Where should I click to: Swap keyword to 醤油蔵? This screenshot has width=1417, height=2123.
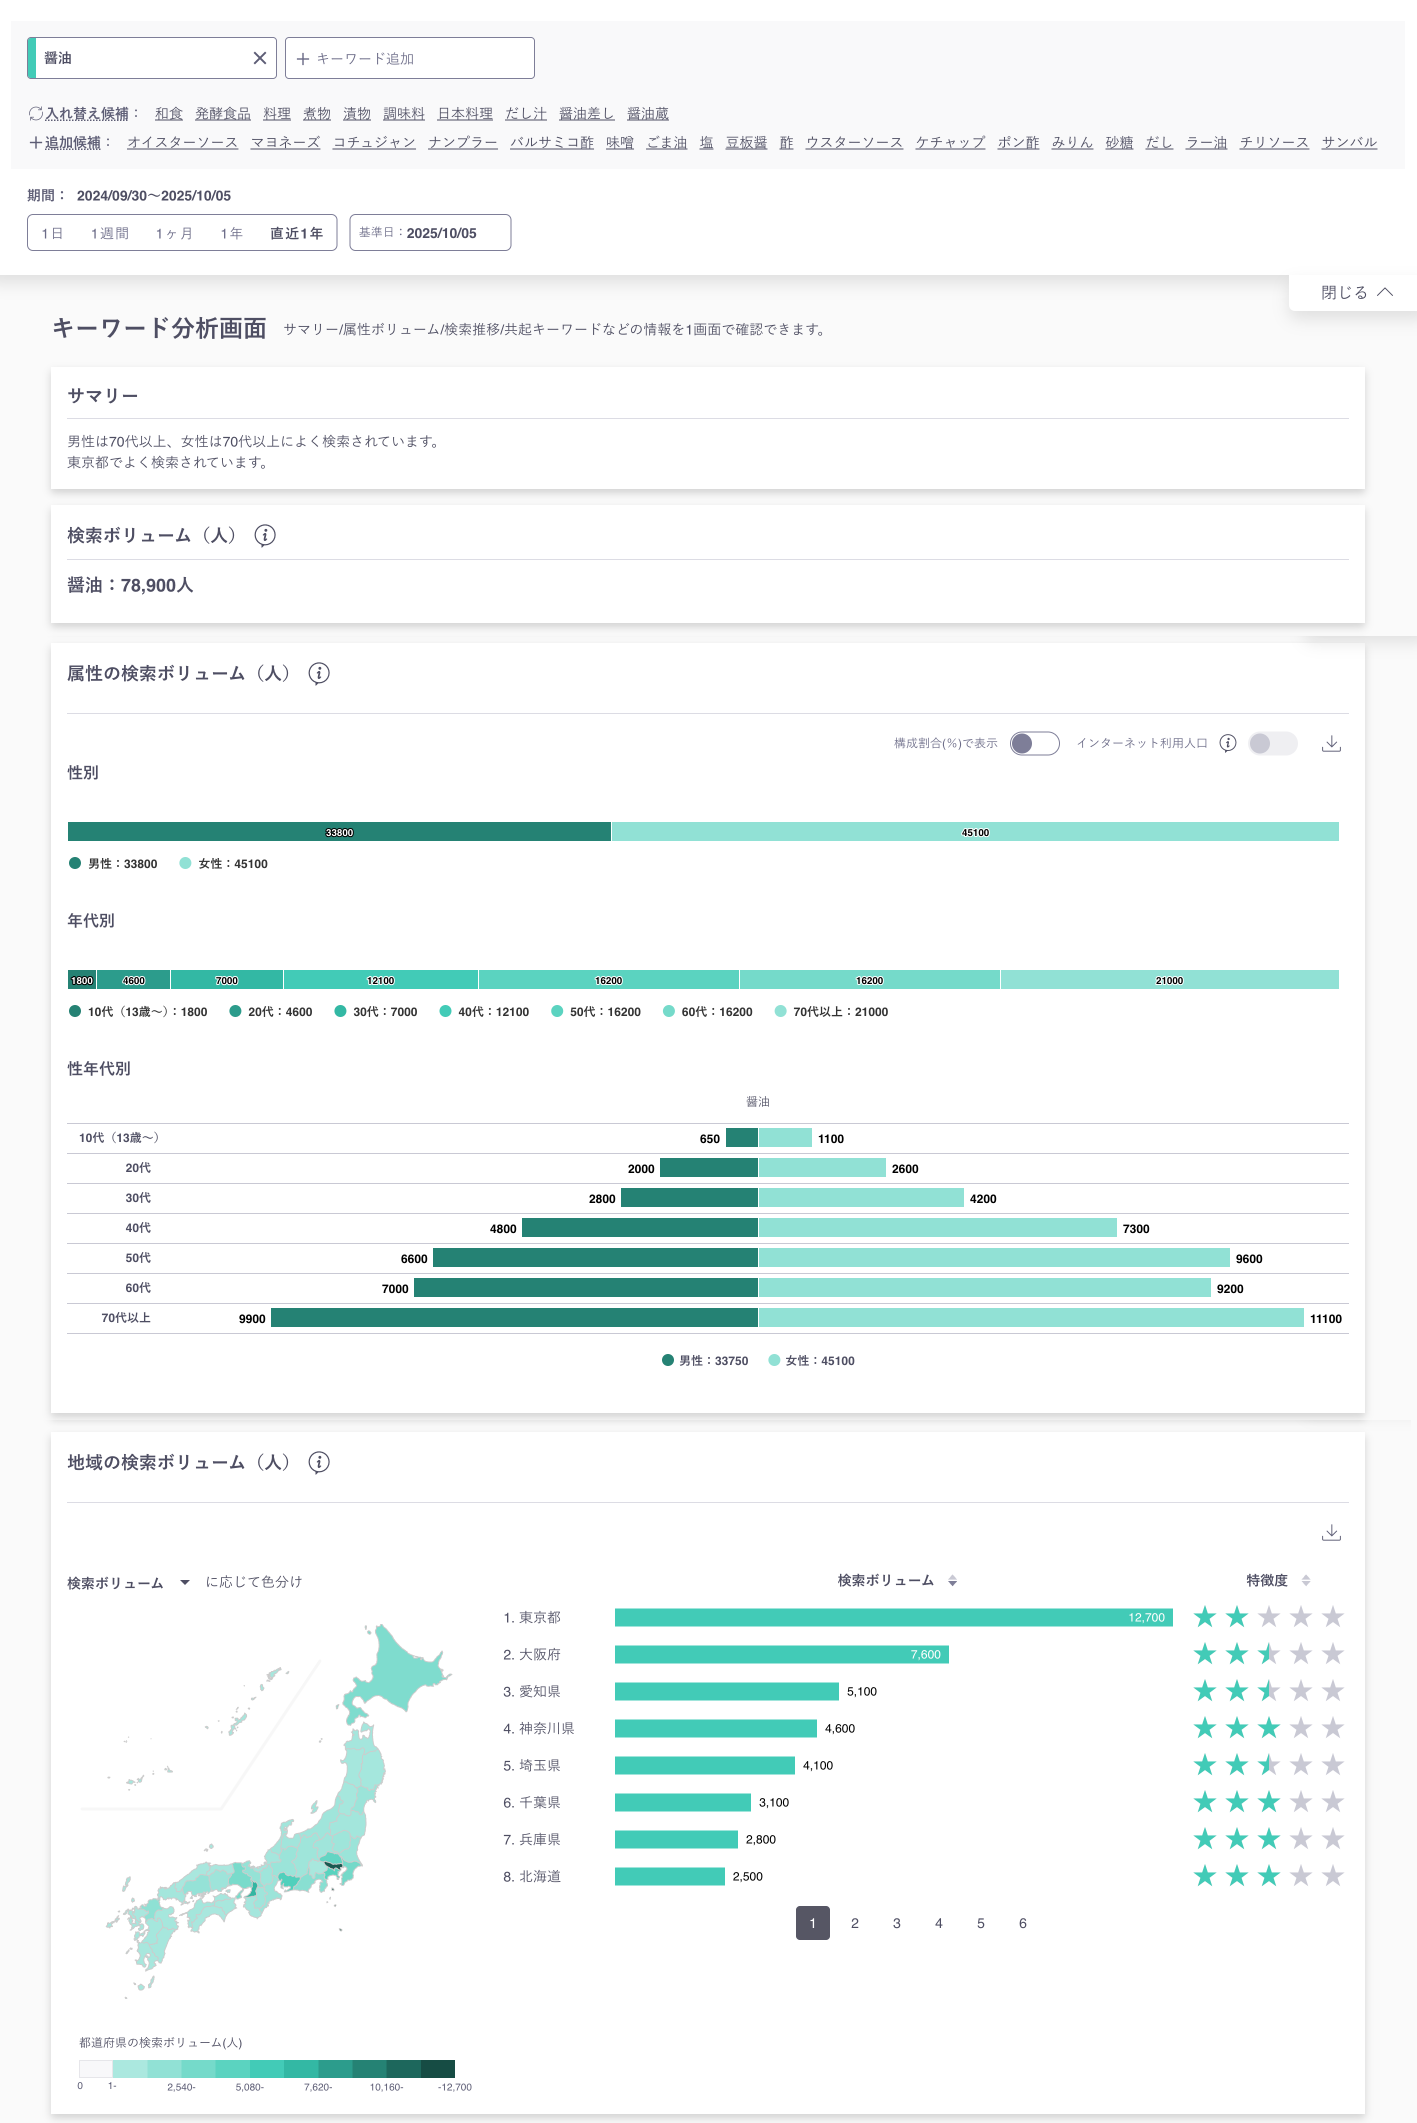point(648,114)
